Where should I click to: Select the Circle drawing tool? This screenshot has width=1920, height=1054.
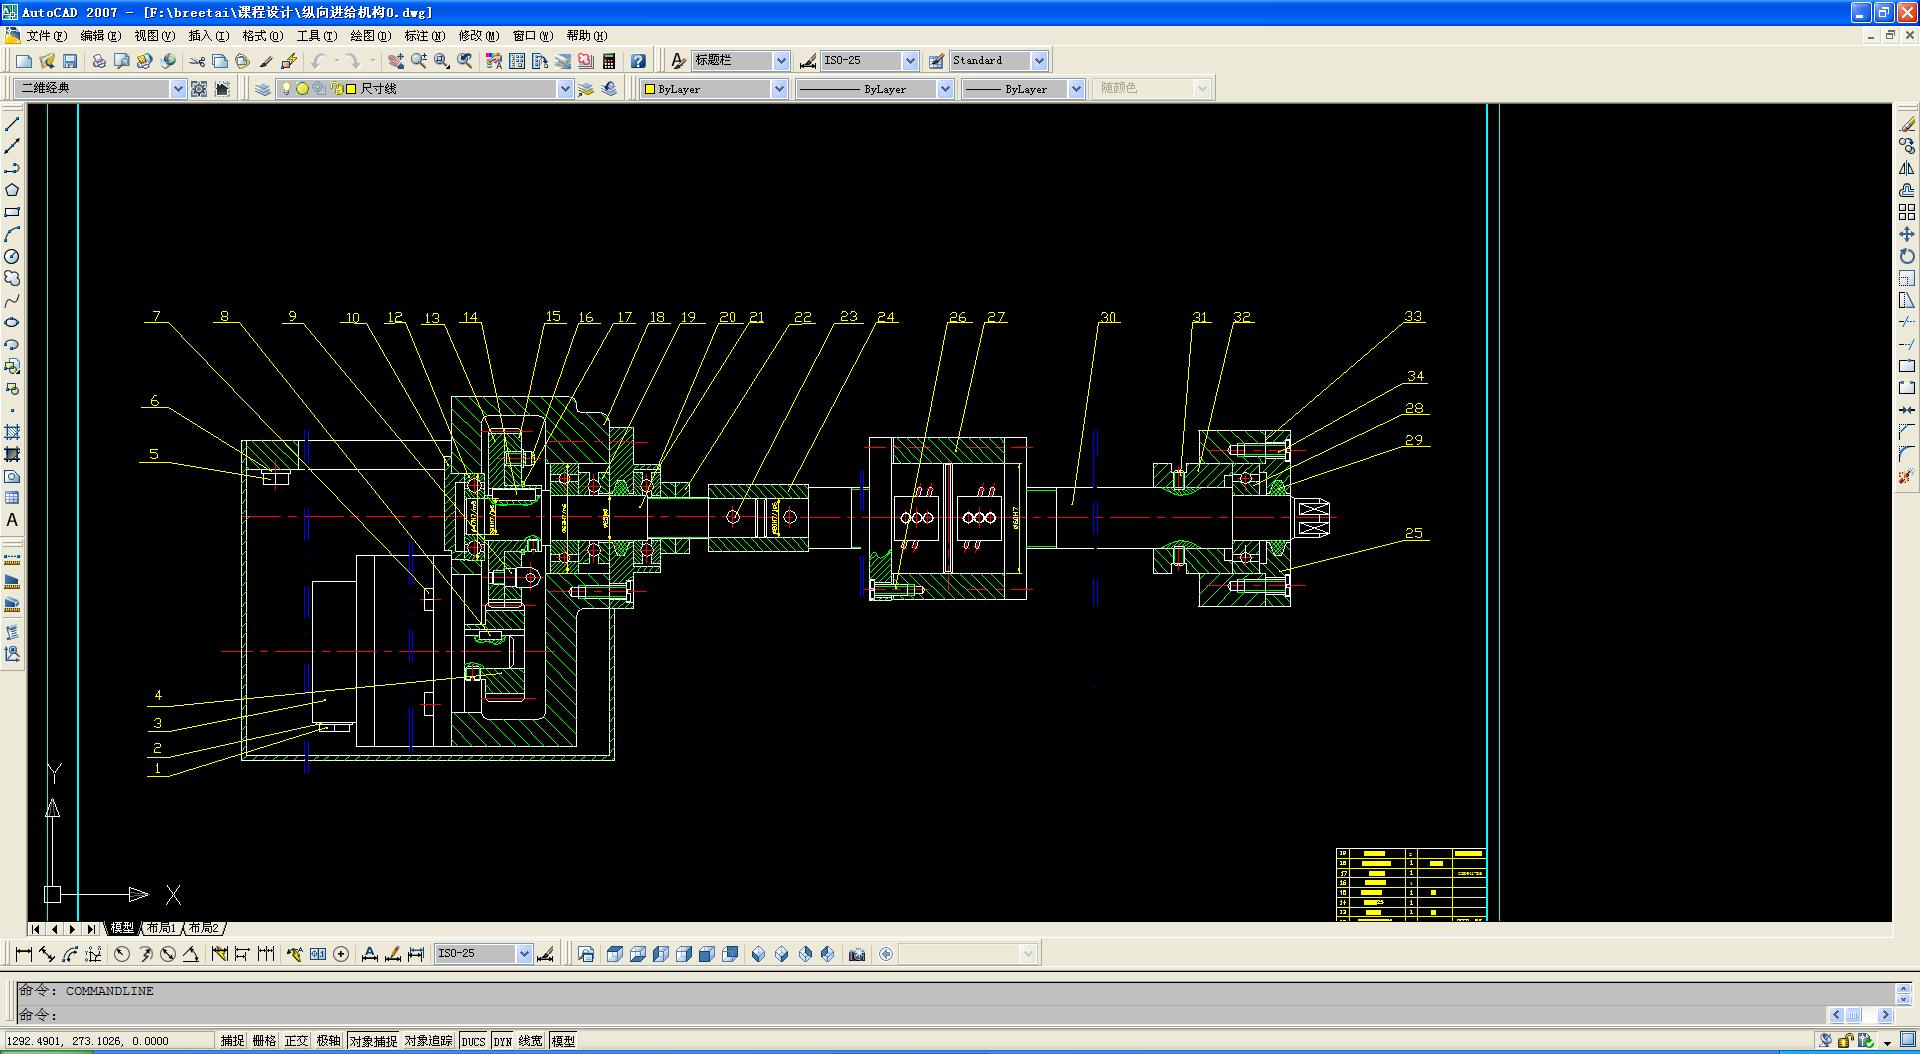[x=12, y=256]
